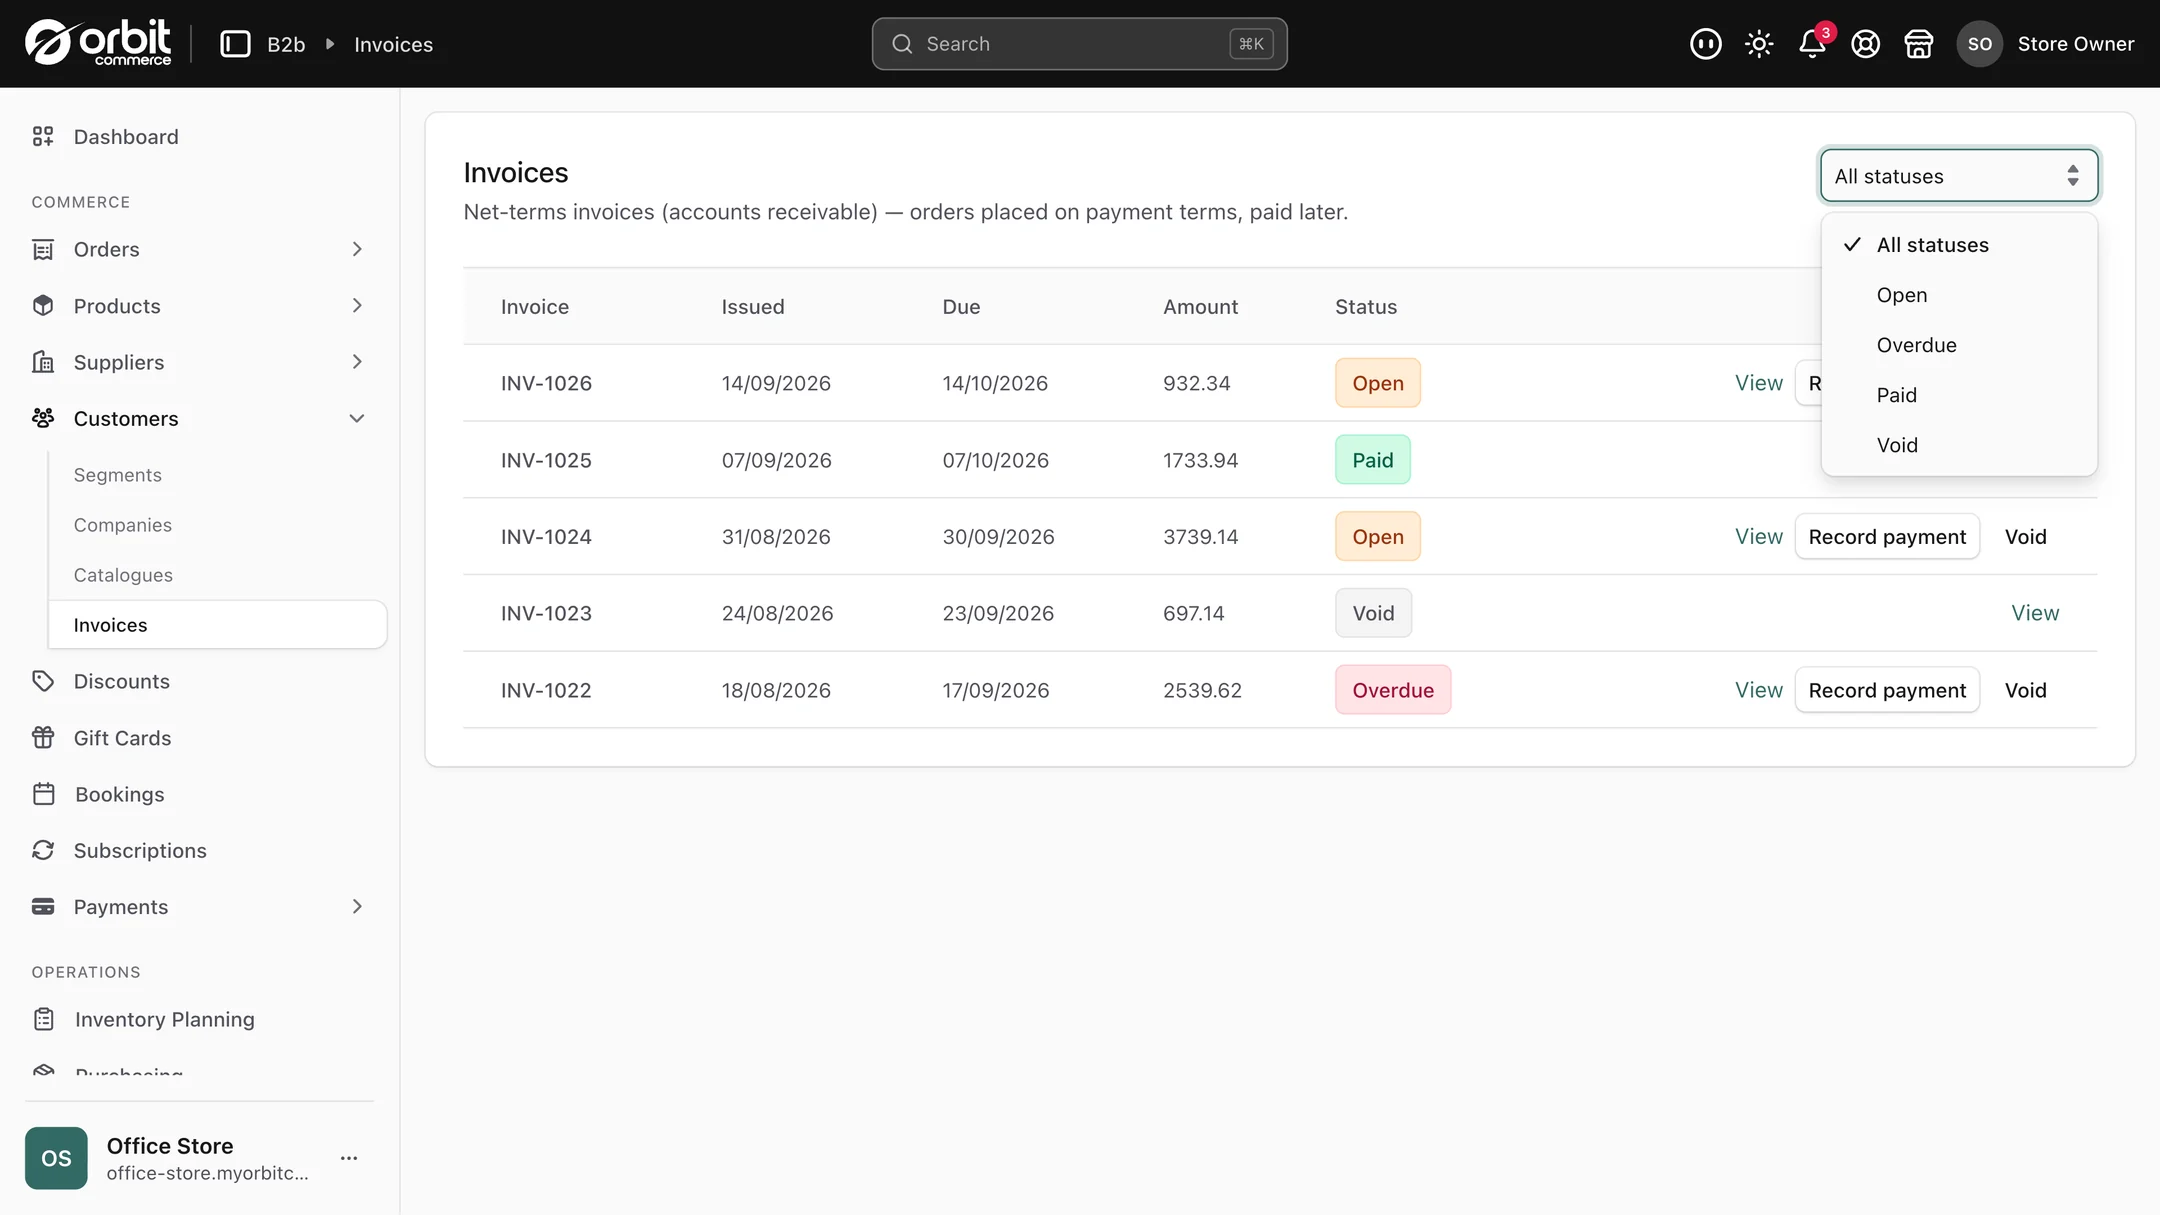Click the INV-1025 invoice number
The image size is (2160, 1215).
[546, 460]
